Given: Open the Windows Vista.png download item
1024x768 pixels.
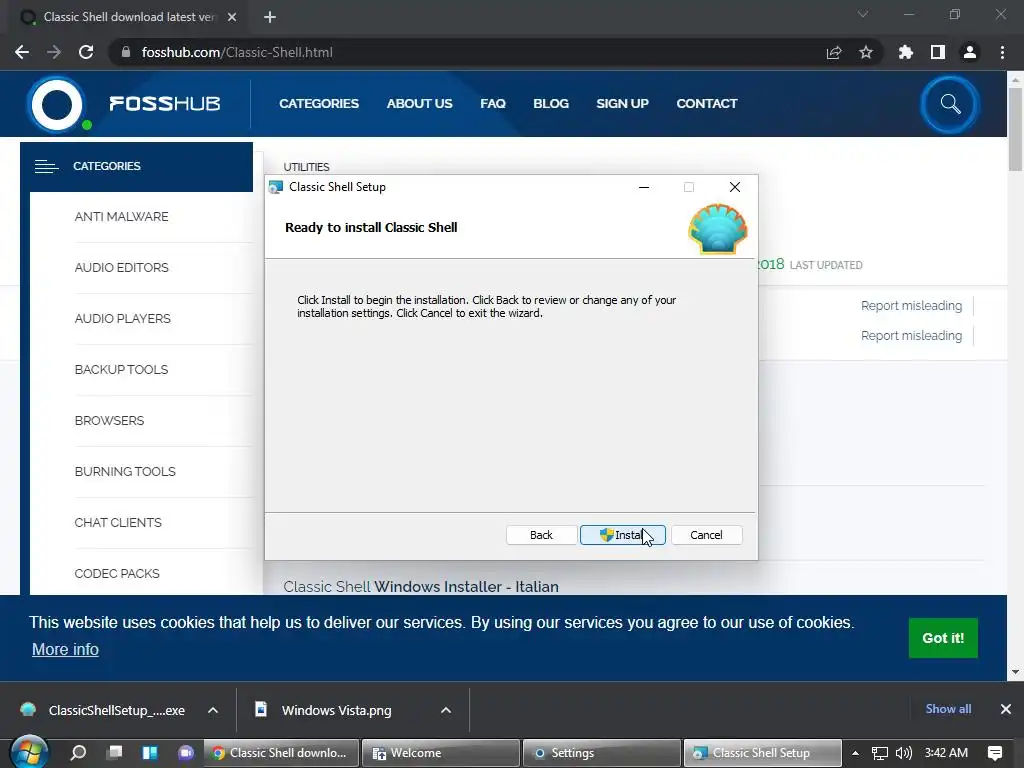Looking at the screenshot, I should click(x=324, y=710).
